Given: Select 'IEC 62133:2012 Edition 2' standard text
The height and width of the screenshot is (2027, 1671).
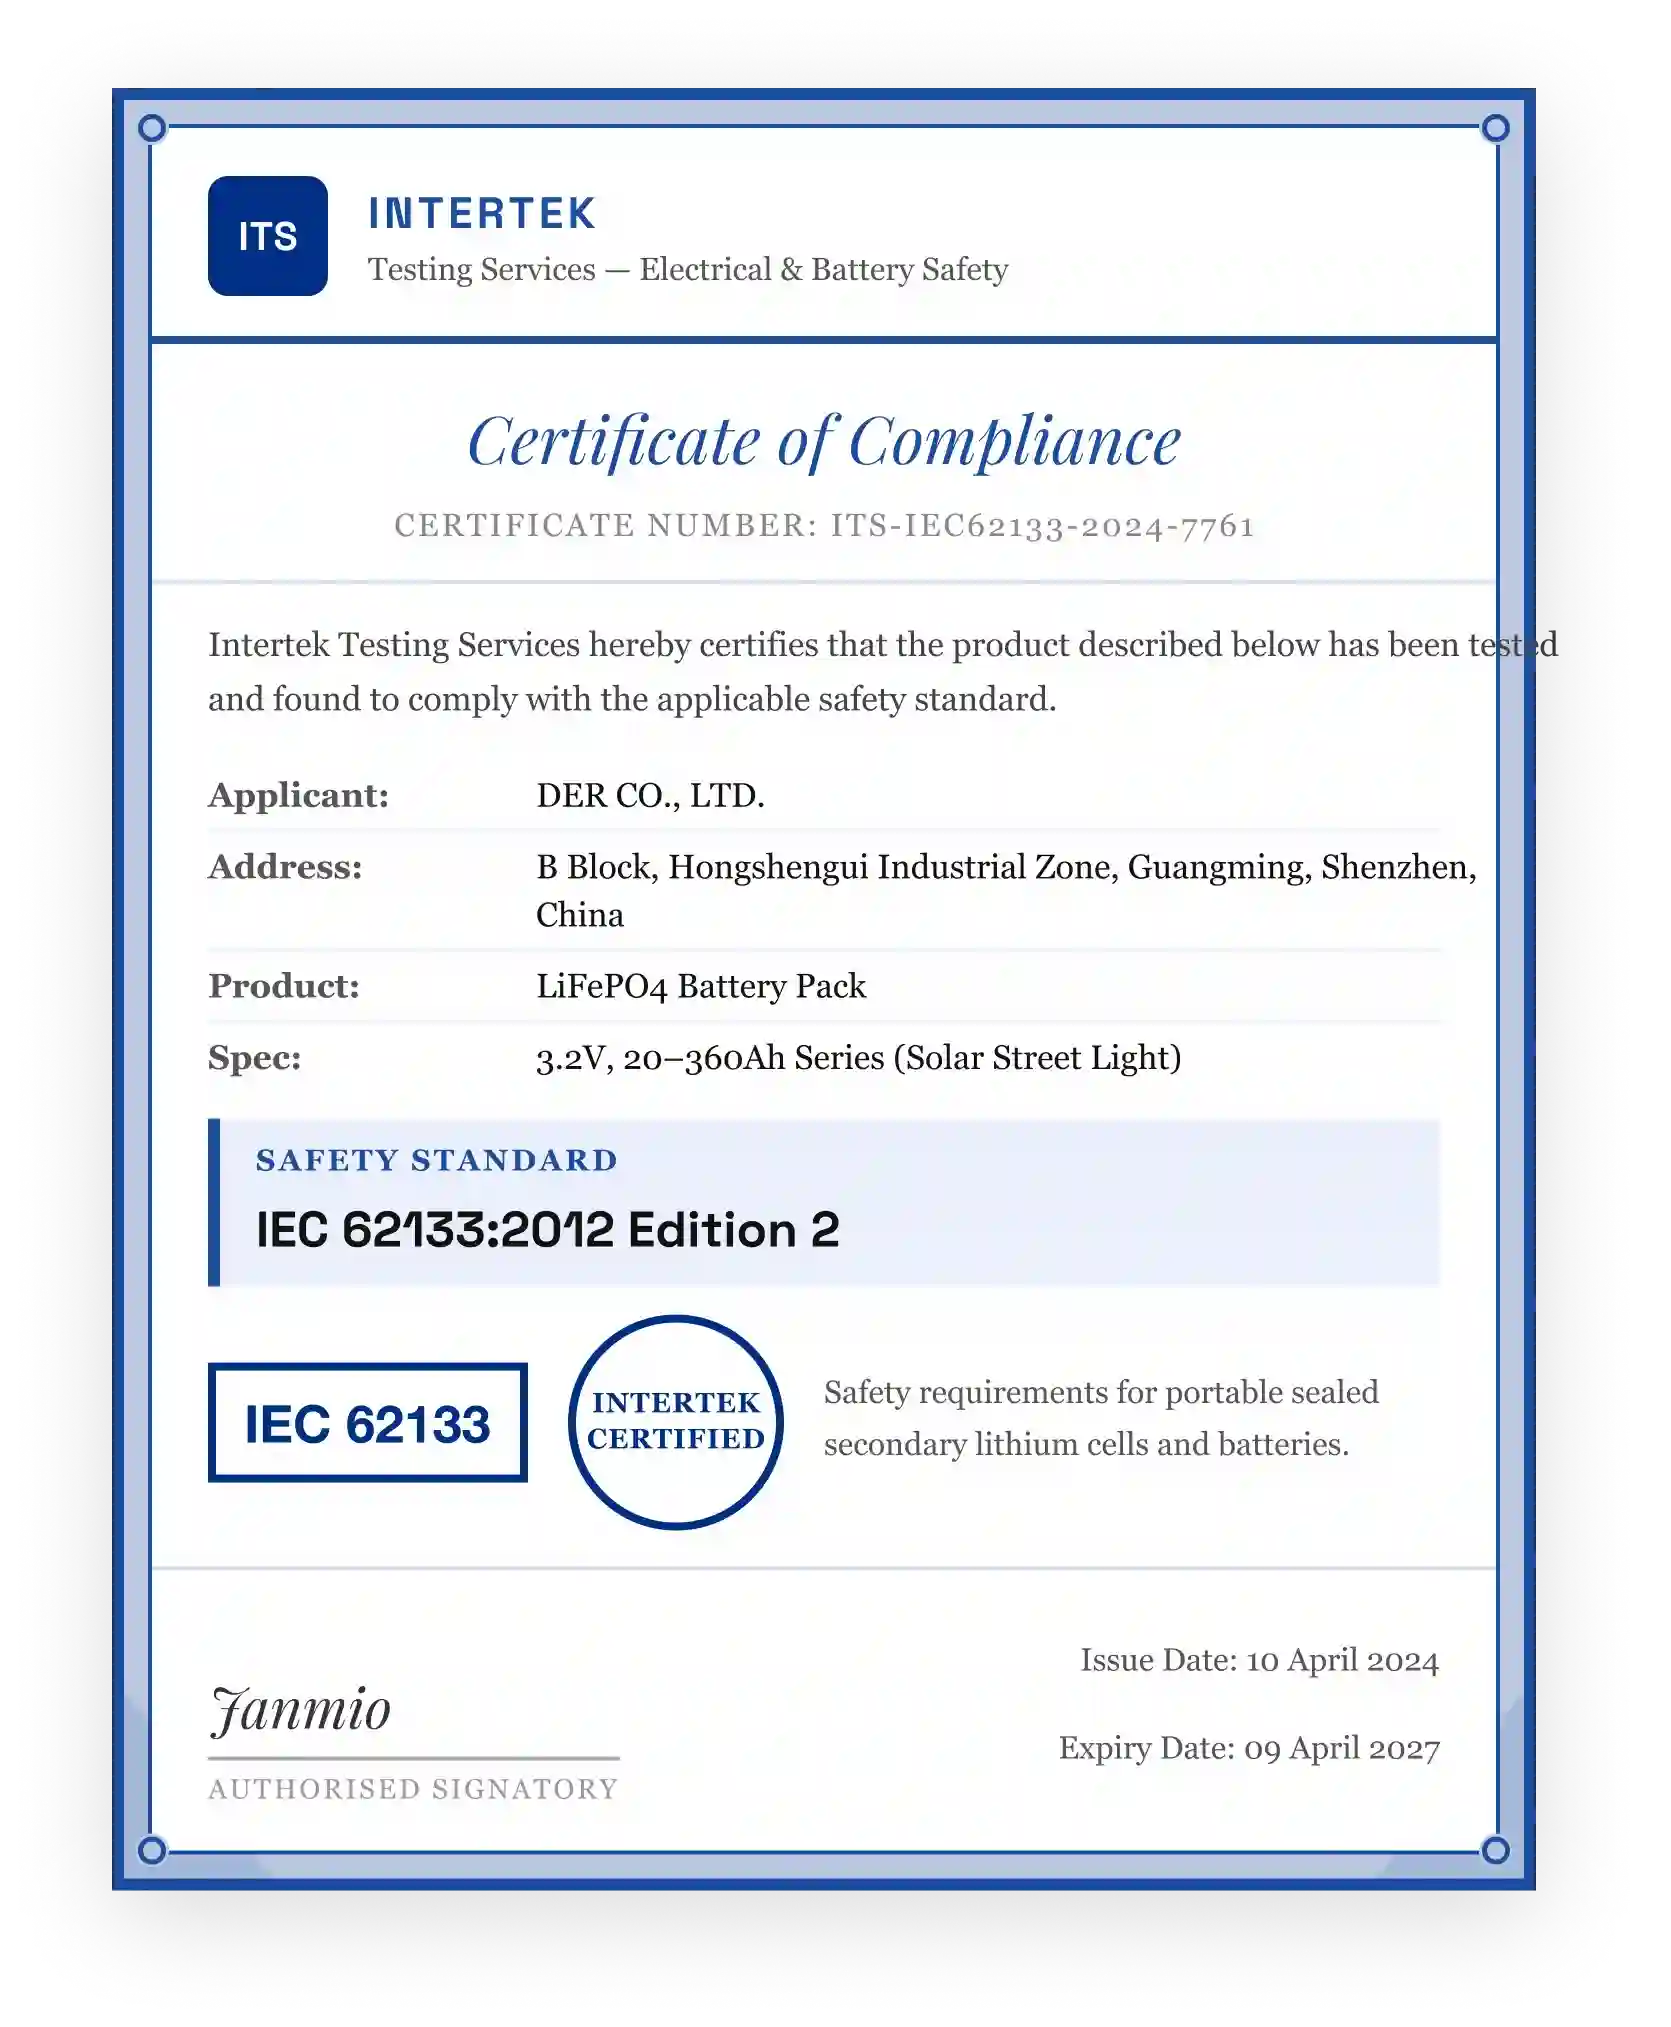Looking at the screenshot, I should (x=548, y=1229).
